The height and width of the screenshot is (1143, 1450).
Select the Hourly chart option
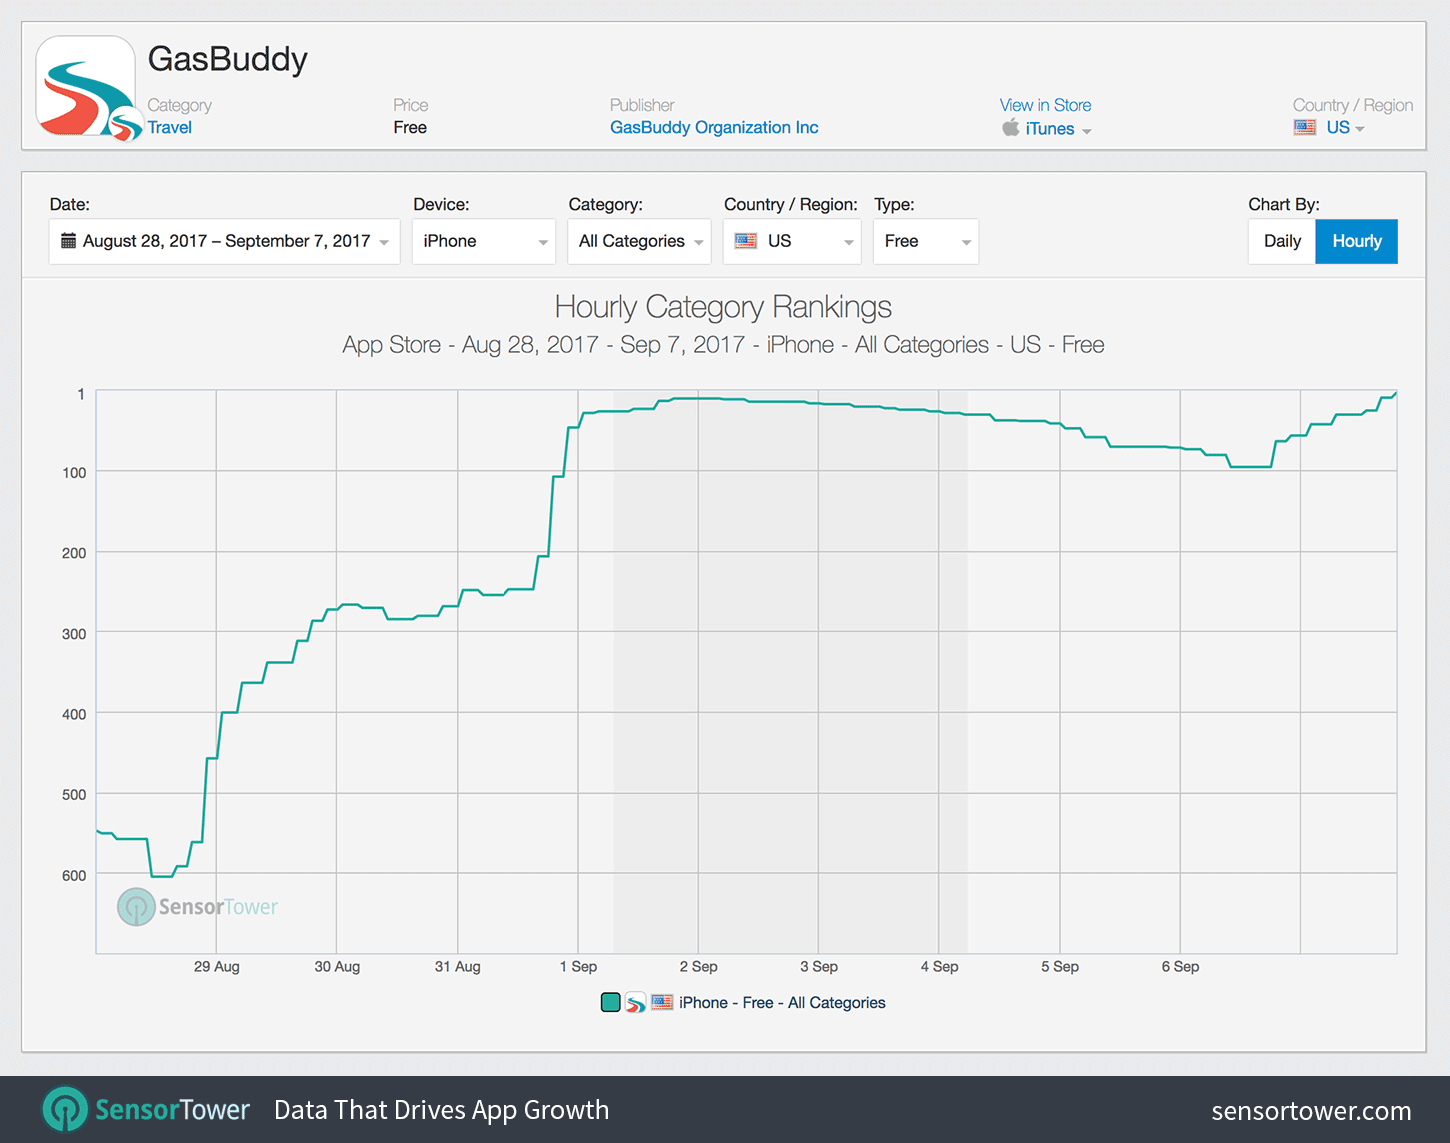[x=1356, y=241]
